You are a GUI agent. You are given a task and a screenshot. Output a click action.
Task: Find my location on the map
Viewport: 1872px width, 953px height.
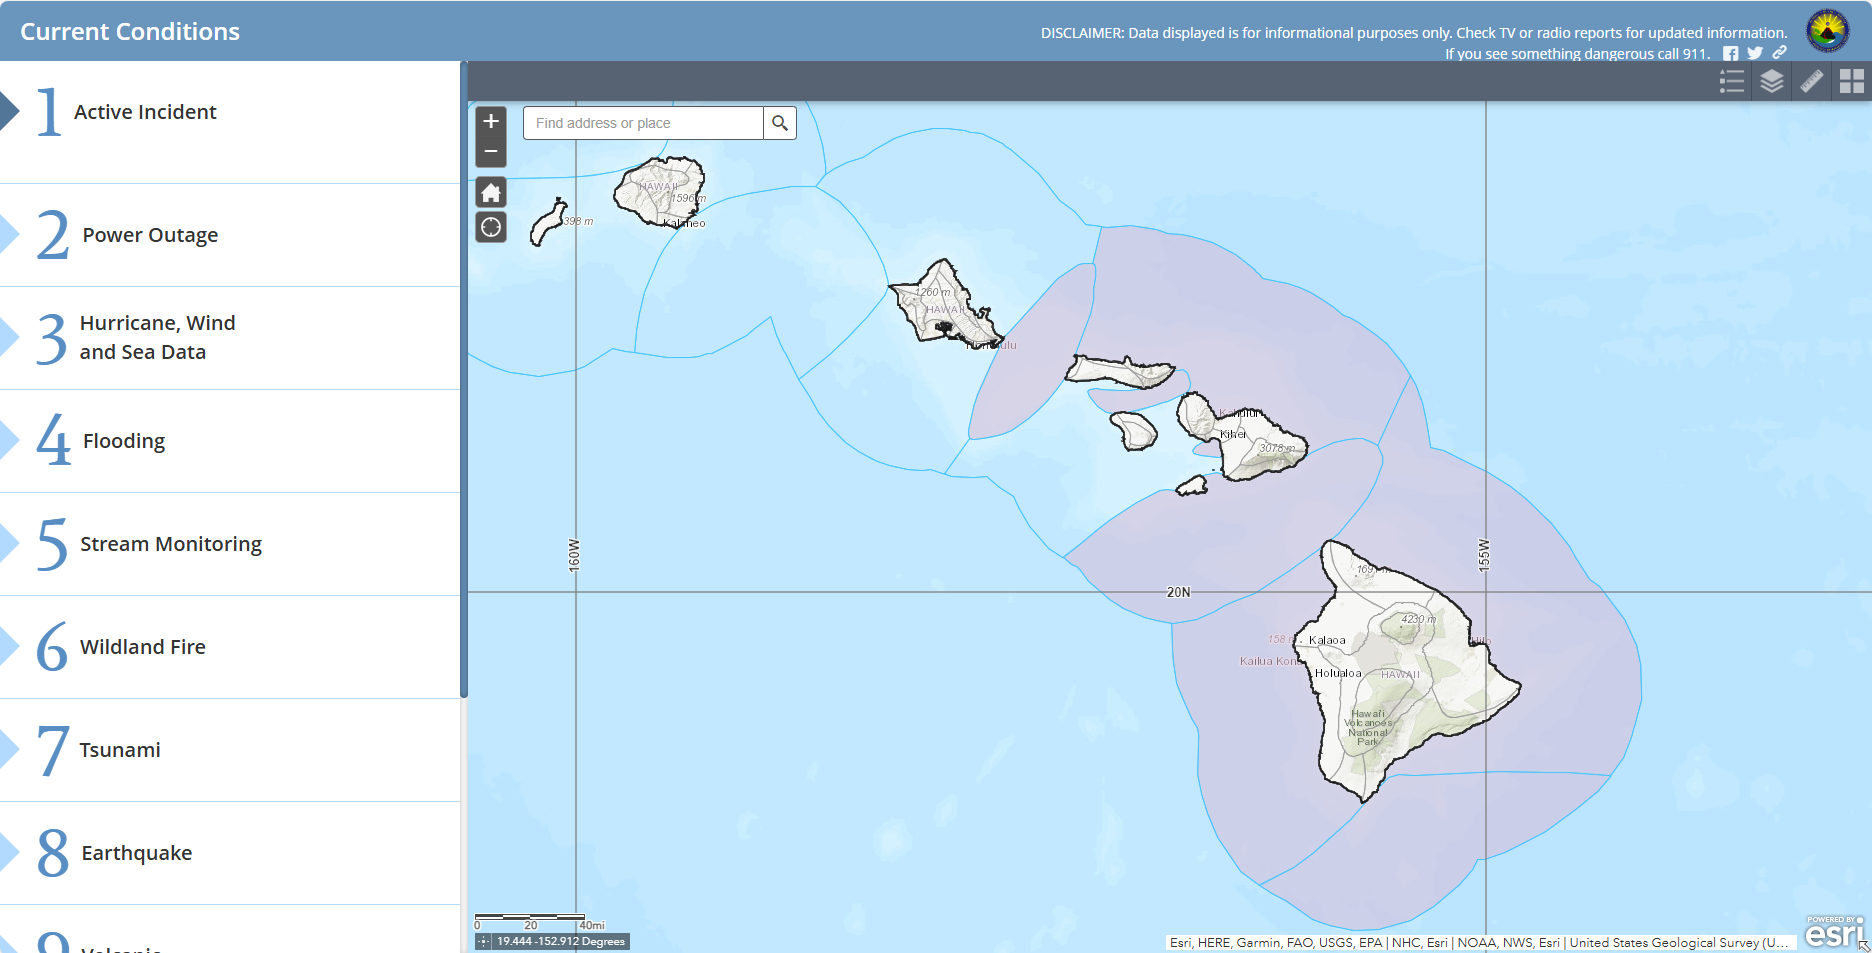[491, 228]
